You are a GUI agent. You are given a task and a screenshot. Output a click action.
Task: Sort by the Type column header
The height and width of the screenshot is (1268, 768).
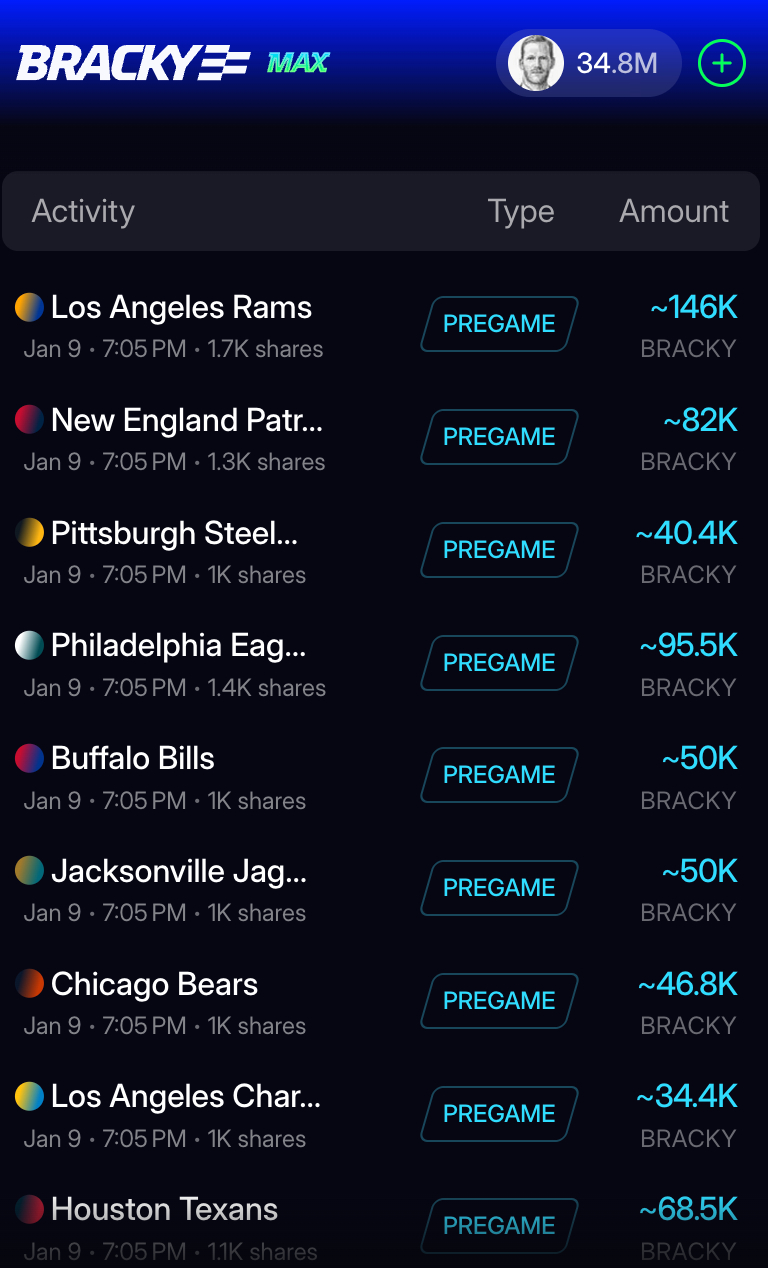(520, 211)
